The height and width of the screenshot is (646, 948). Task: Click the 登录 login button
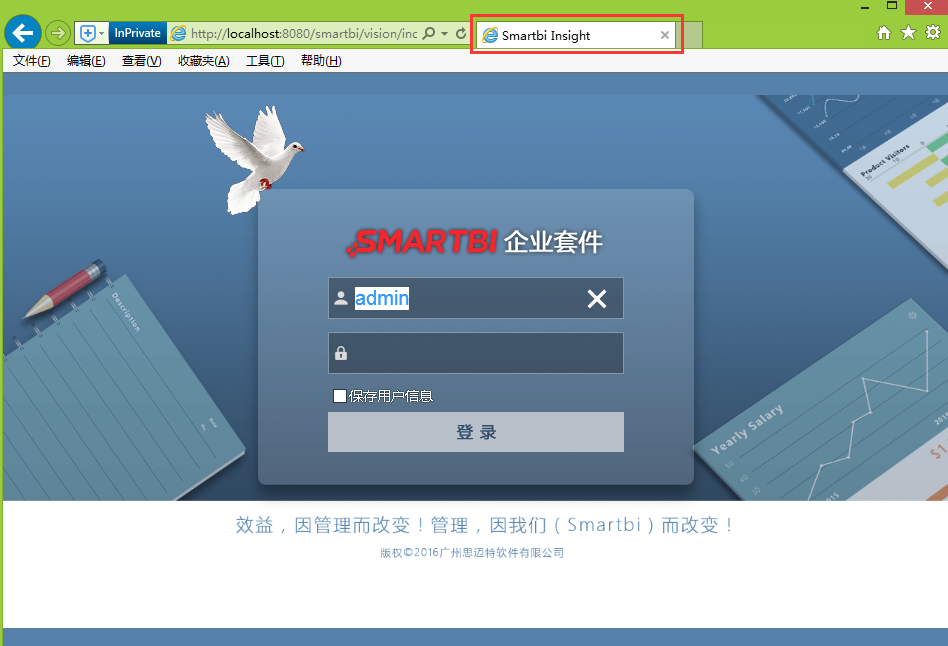tap(476, 432)
